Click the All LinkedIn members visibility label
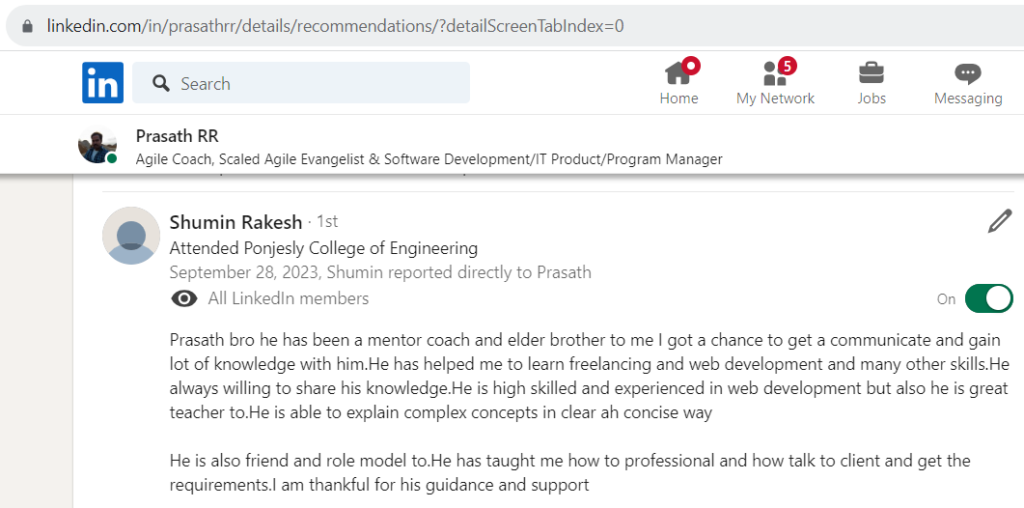The height and width of the screenshot is (508, 1024). (288, 298)
